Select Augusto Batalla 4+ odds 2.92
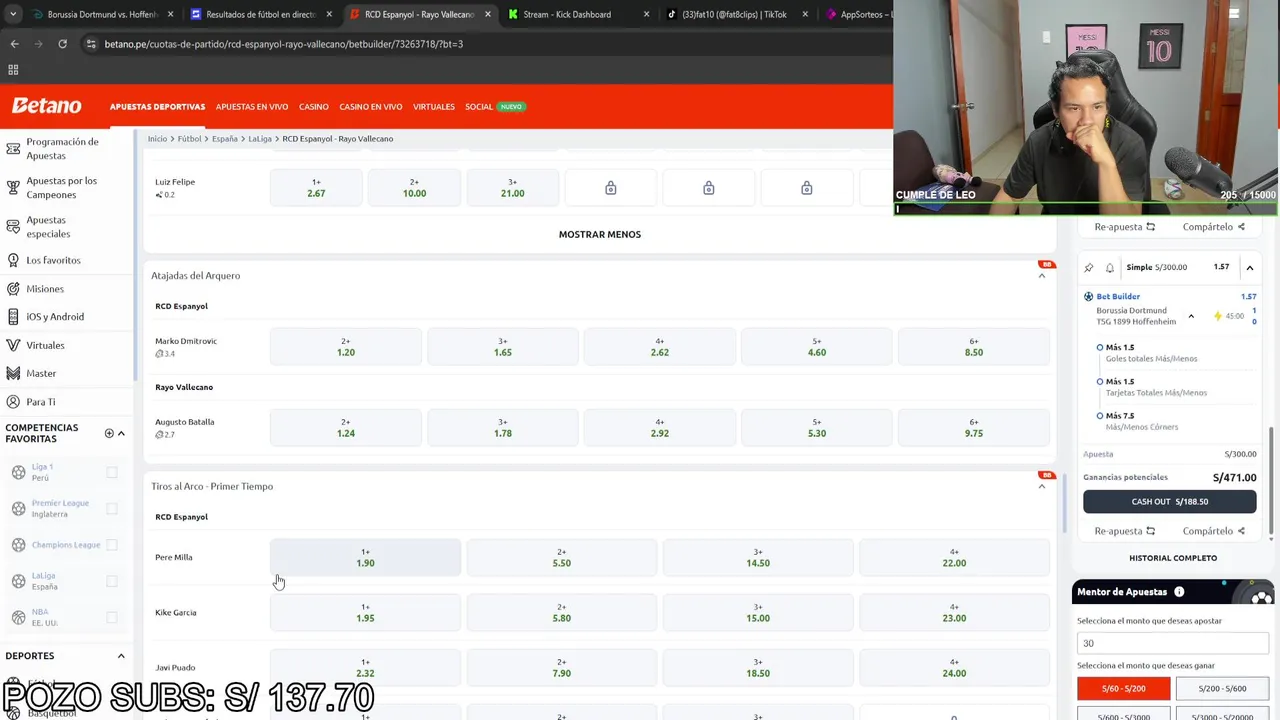The height and width of the screenshot is (720, 1280). tap(660, 428)
